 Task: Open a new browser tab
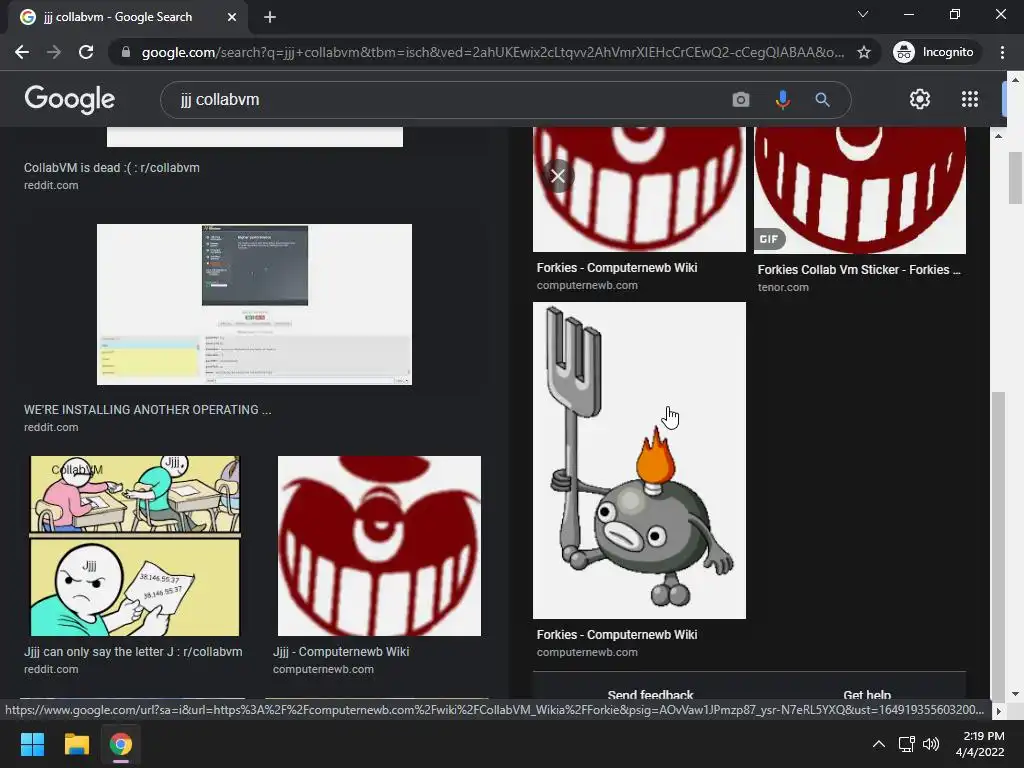pyautogui.click(x=270, y=17)
